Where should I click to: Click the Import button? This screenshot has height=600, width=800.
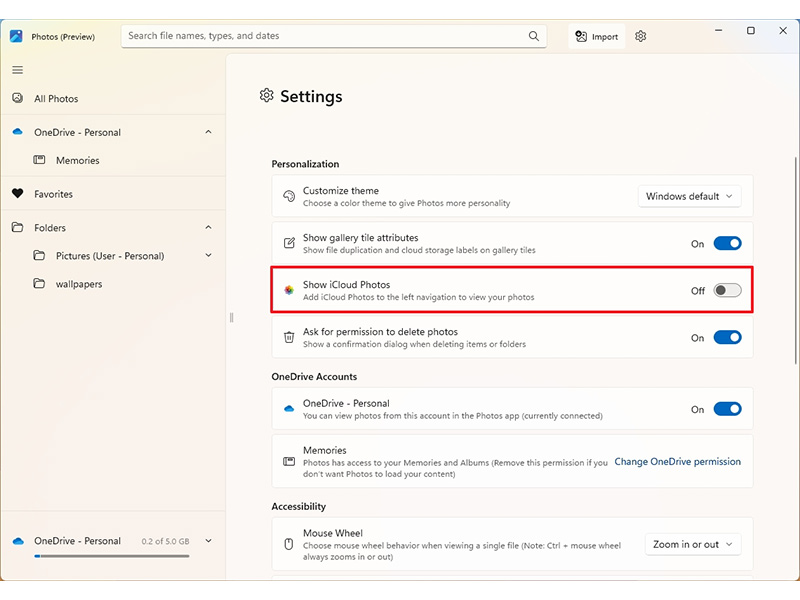(596, 36)
